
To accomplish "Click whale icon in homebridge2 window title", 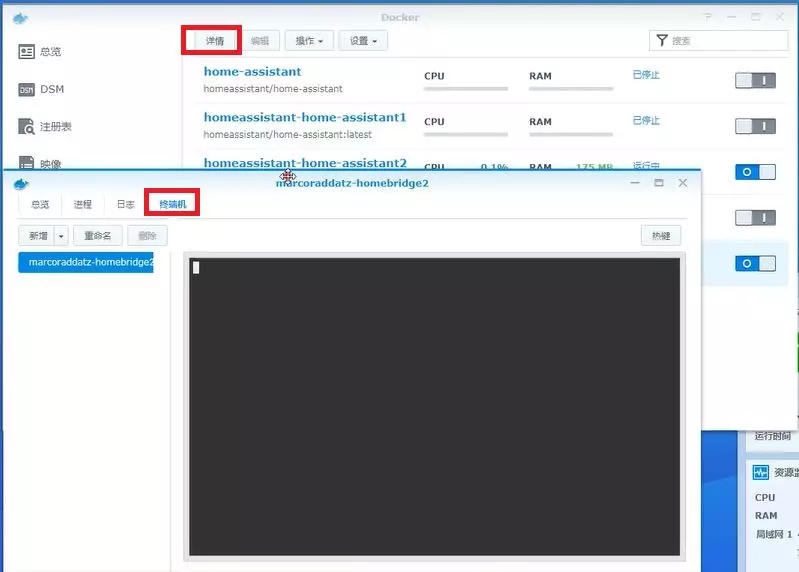I will pos(21,184).
